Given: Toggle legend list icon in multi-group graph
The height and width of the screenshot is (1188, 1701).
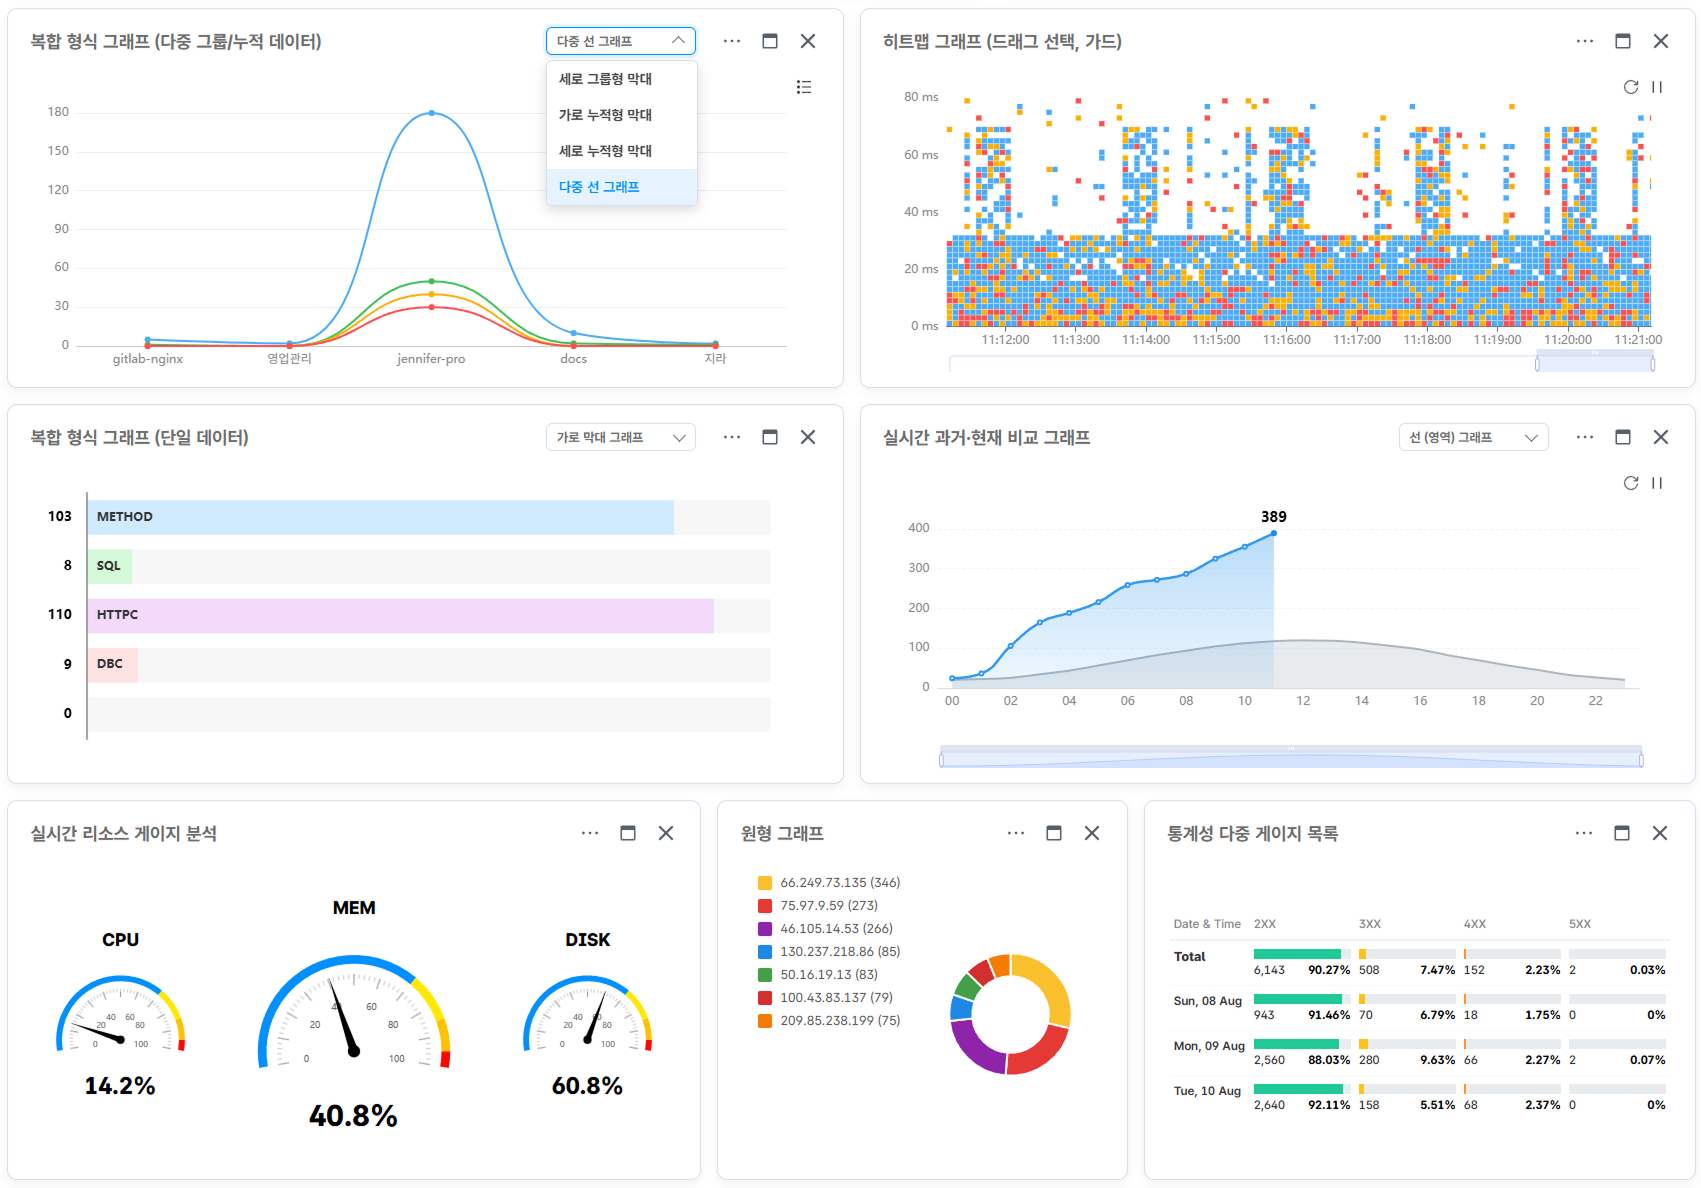Looking at the screenshot, I should pos(803,87).
